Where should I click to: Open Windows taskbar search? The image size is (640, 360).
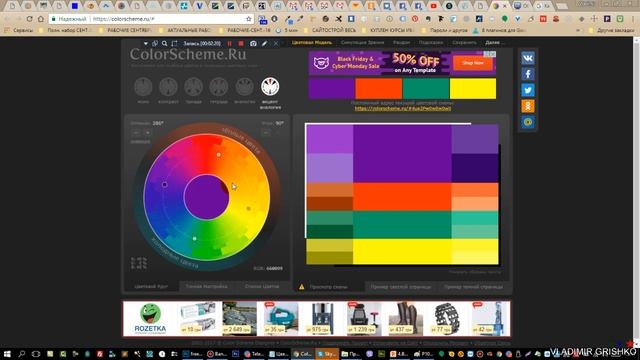coord(21,354)
